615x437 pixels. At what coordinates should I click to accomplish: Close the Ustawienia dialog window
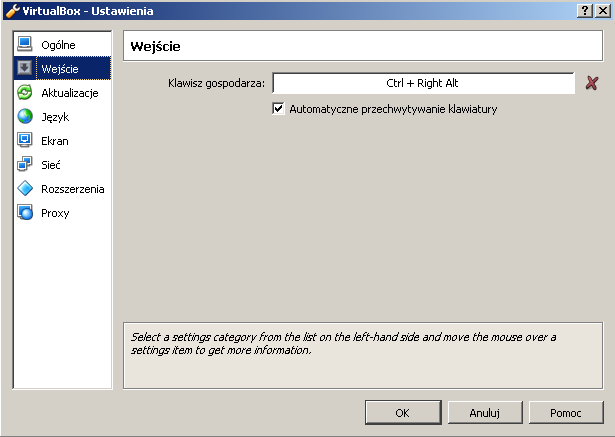(602, 11)
